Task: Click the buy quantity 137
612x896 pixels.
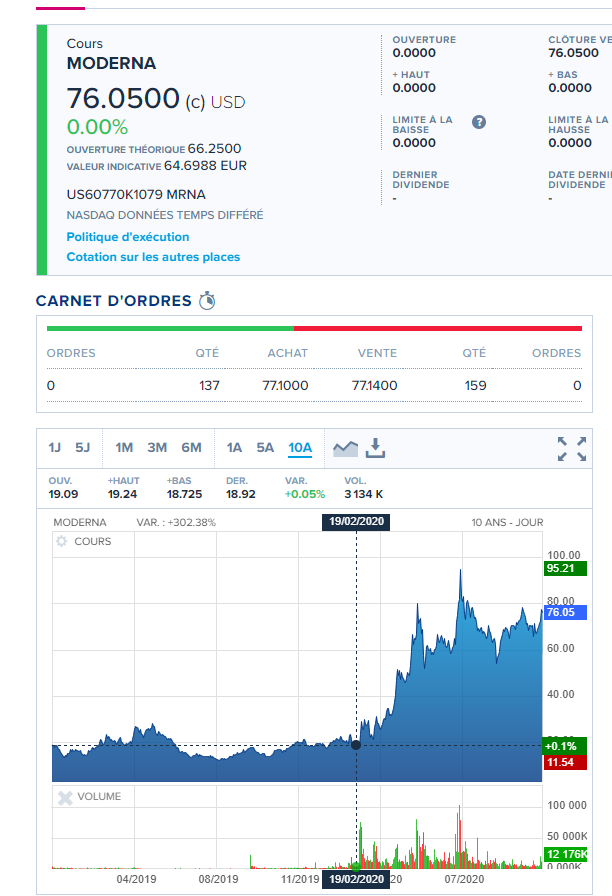Action: click(x=209, y=386)
